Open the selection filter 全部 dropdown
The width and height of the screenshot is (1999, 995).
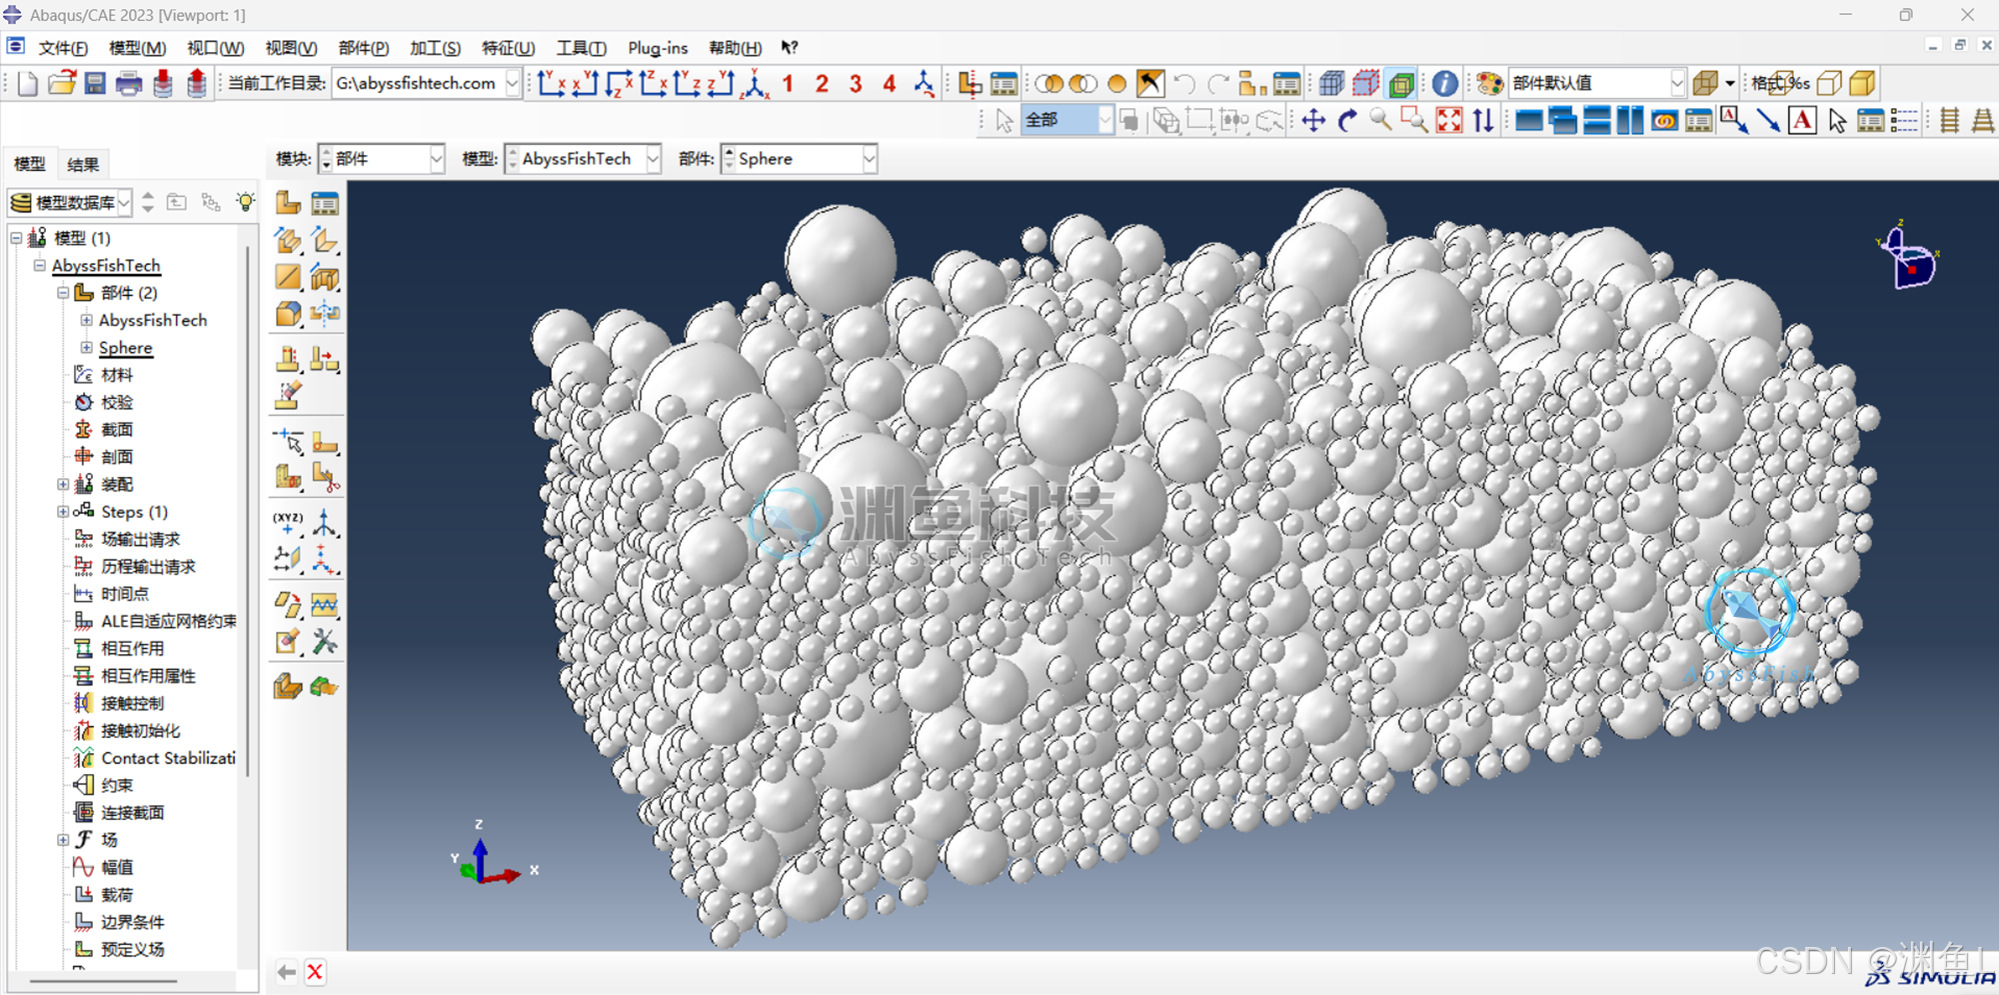[1104, 121]
